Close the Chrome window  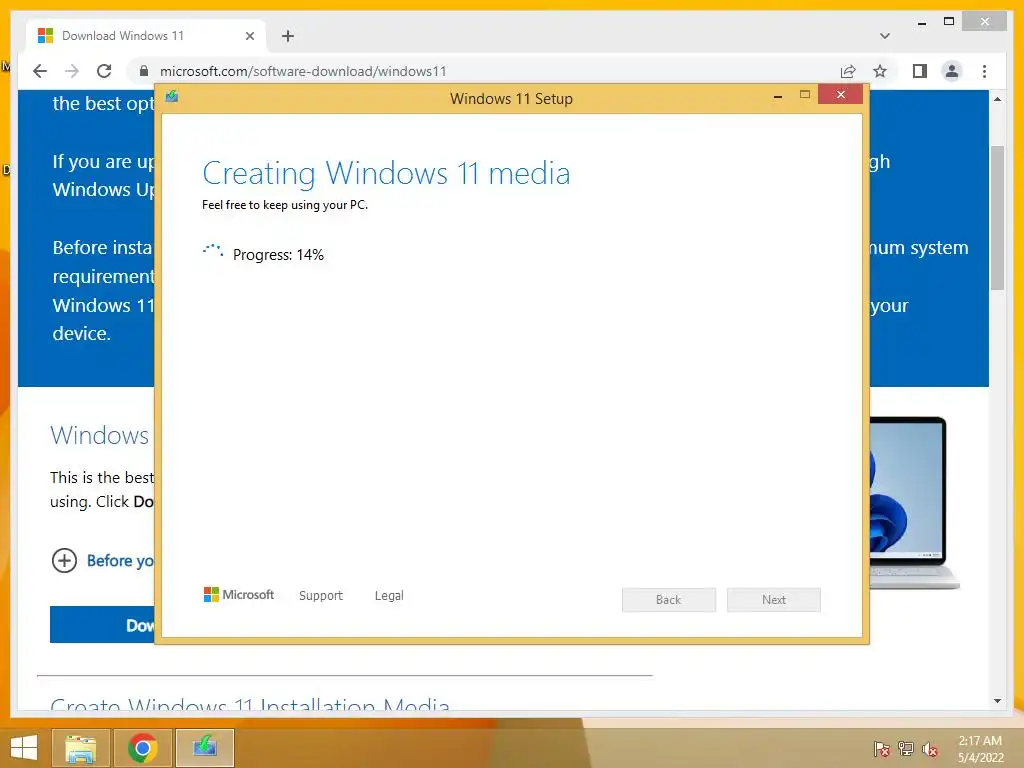[x=985, y=22]
